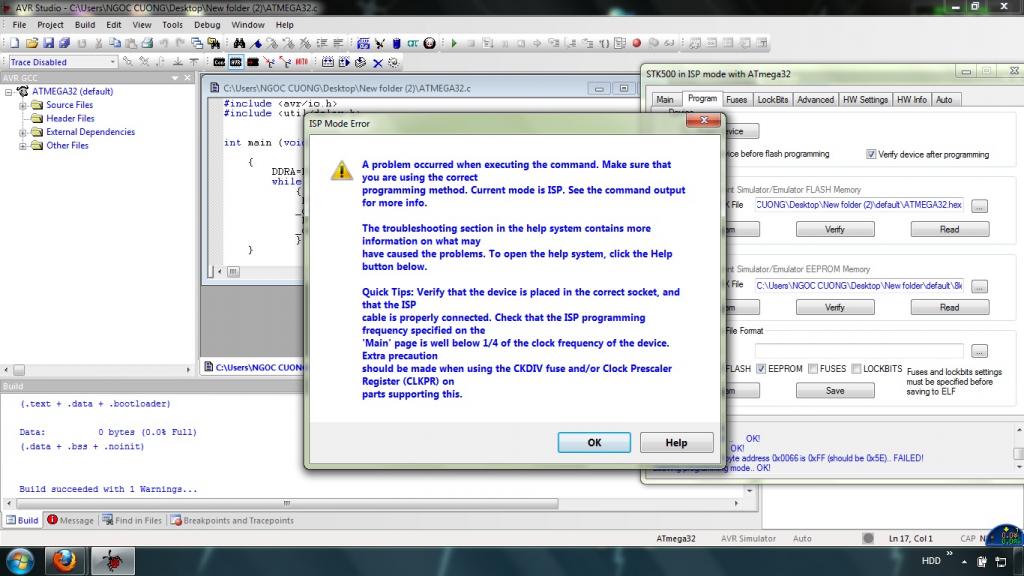Show hidden system tray icons arrow

click(964, 561)
